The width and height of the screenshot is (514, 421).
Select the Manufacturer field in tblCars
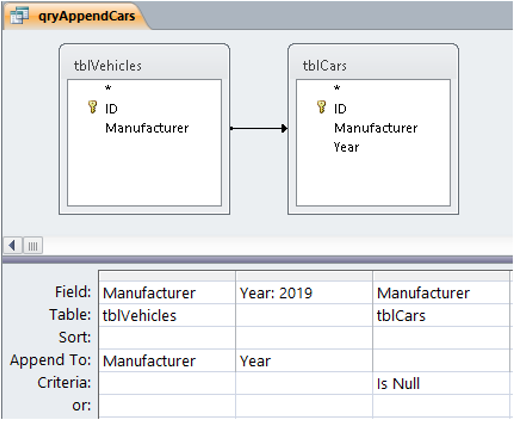[x=376, y=128]
